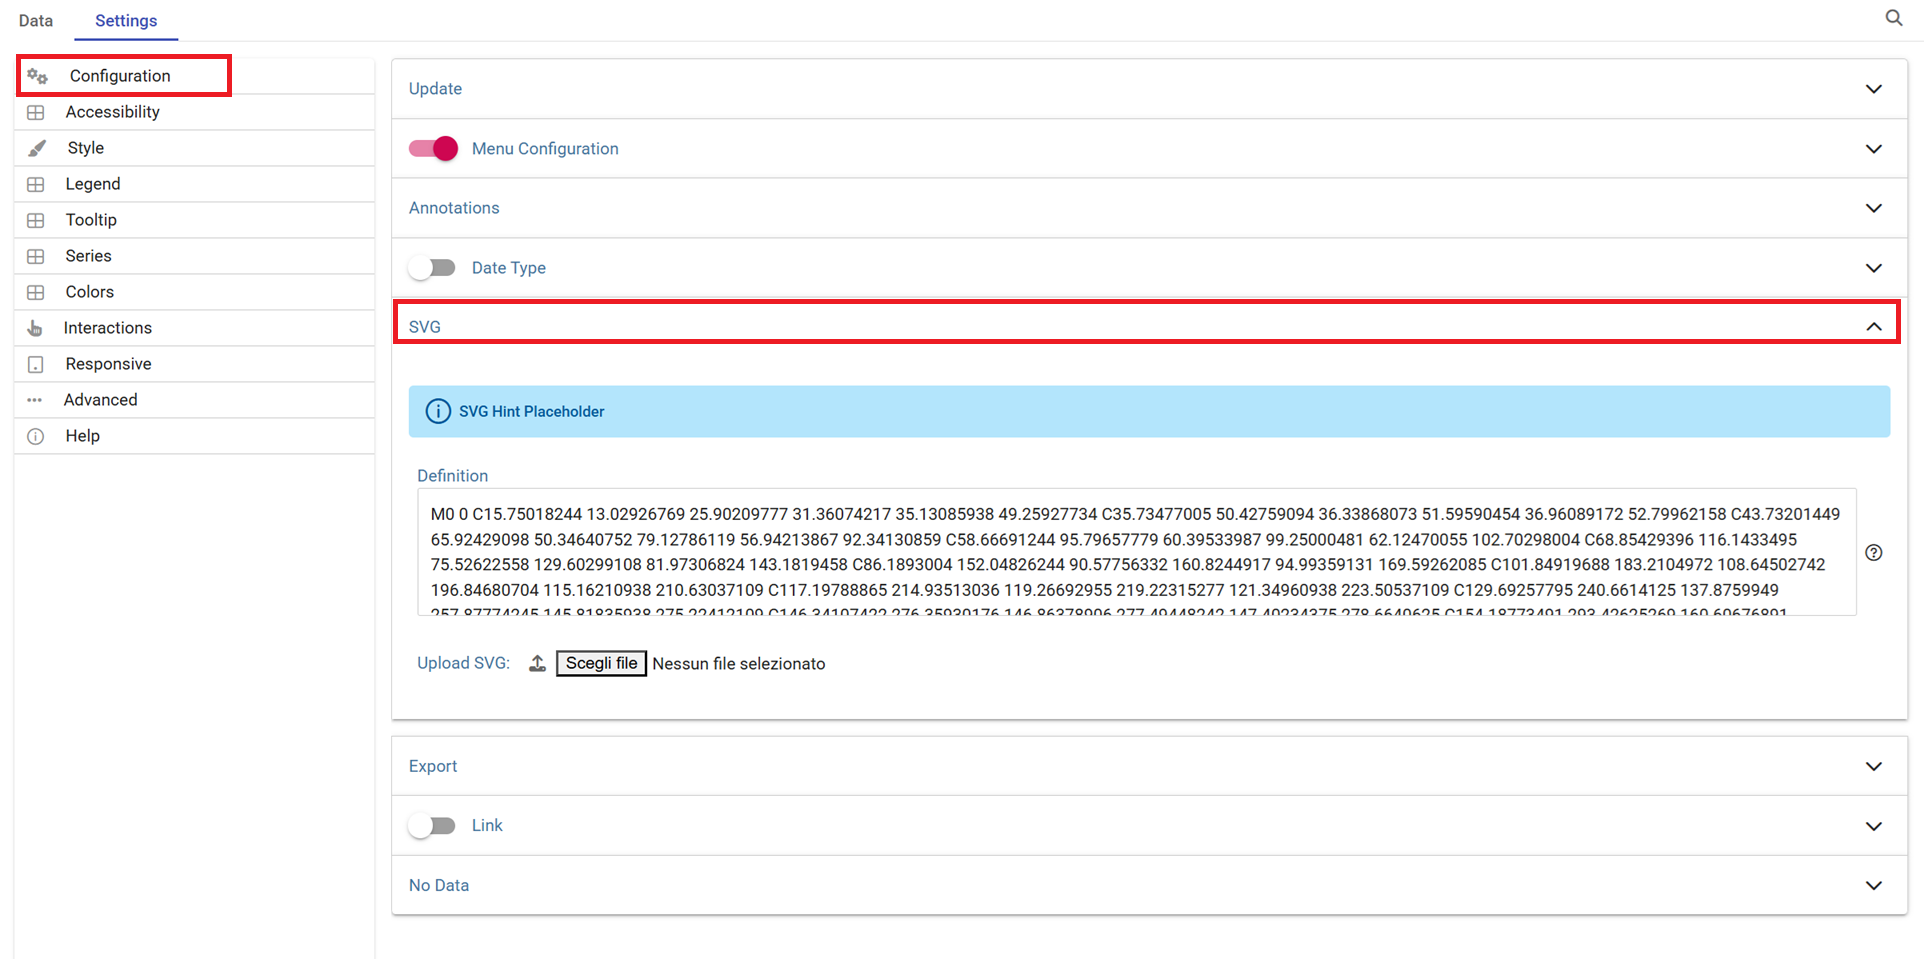Screen dimensions: 1924x959
Task: Open the Legend settings item
Action: coord(195,184)
